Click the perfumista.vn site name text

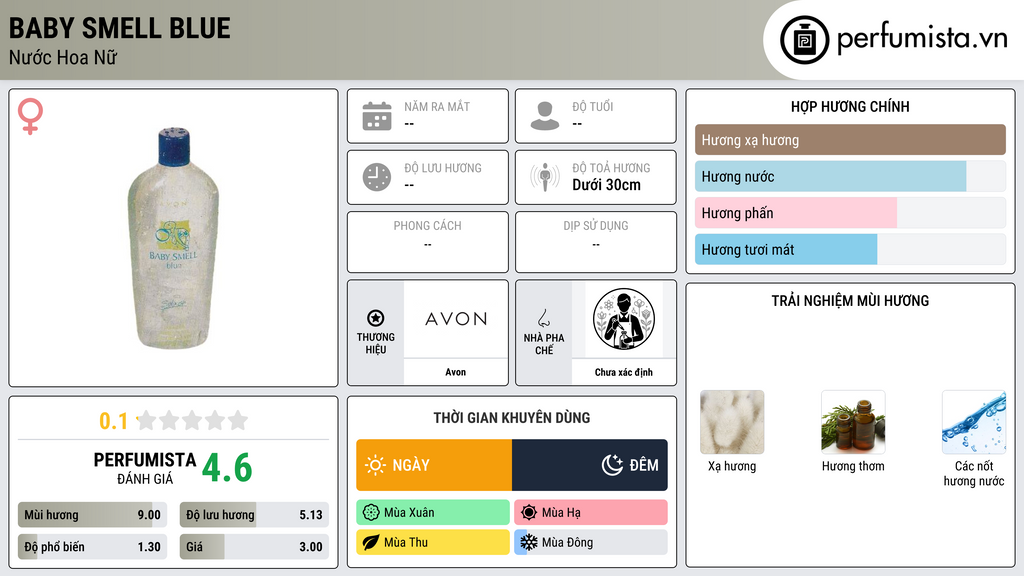[x=922, y=39]
